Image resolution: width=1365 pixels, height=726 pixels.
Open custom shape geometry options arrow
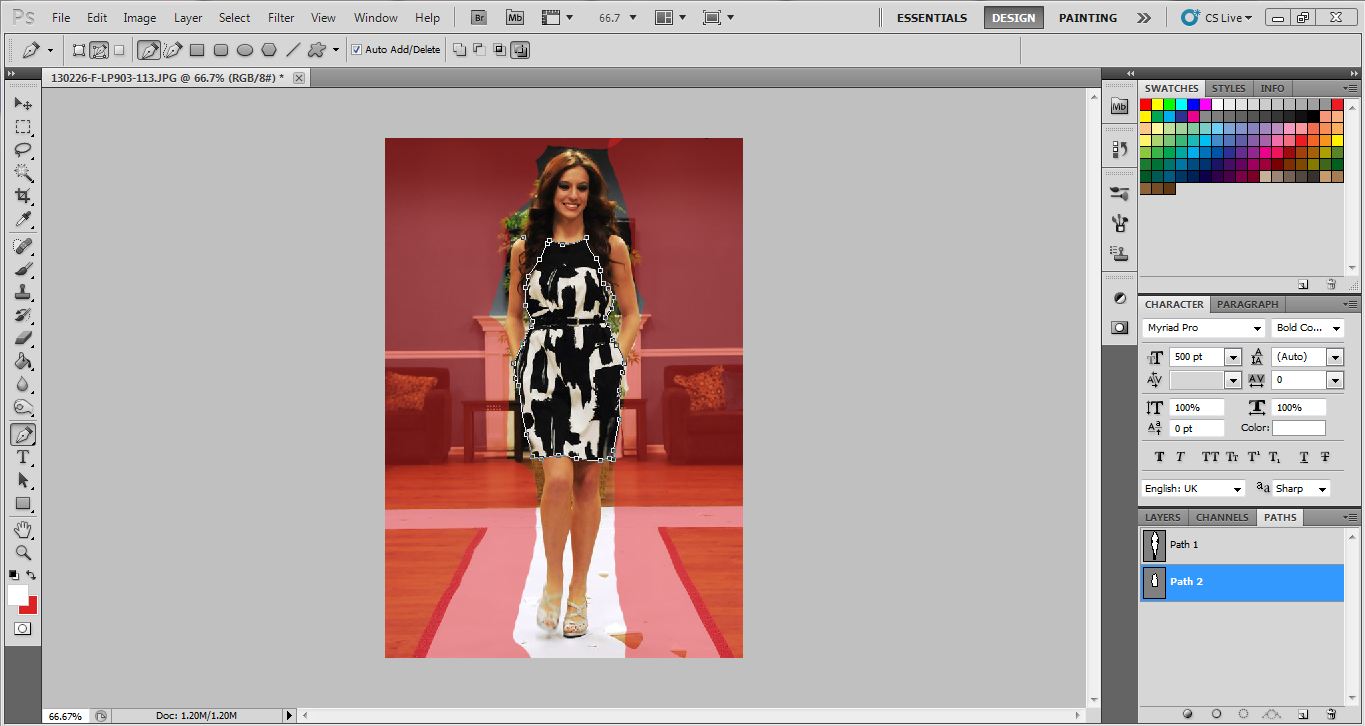336,49
